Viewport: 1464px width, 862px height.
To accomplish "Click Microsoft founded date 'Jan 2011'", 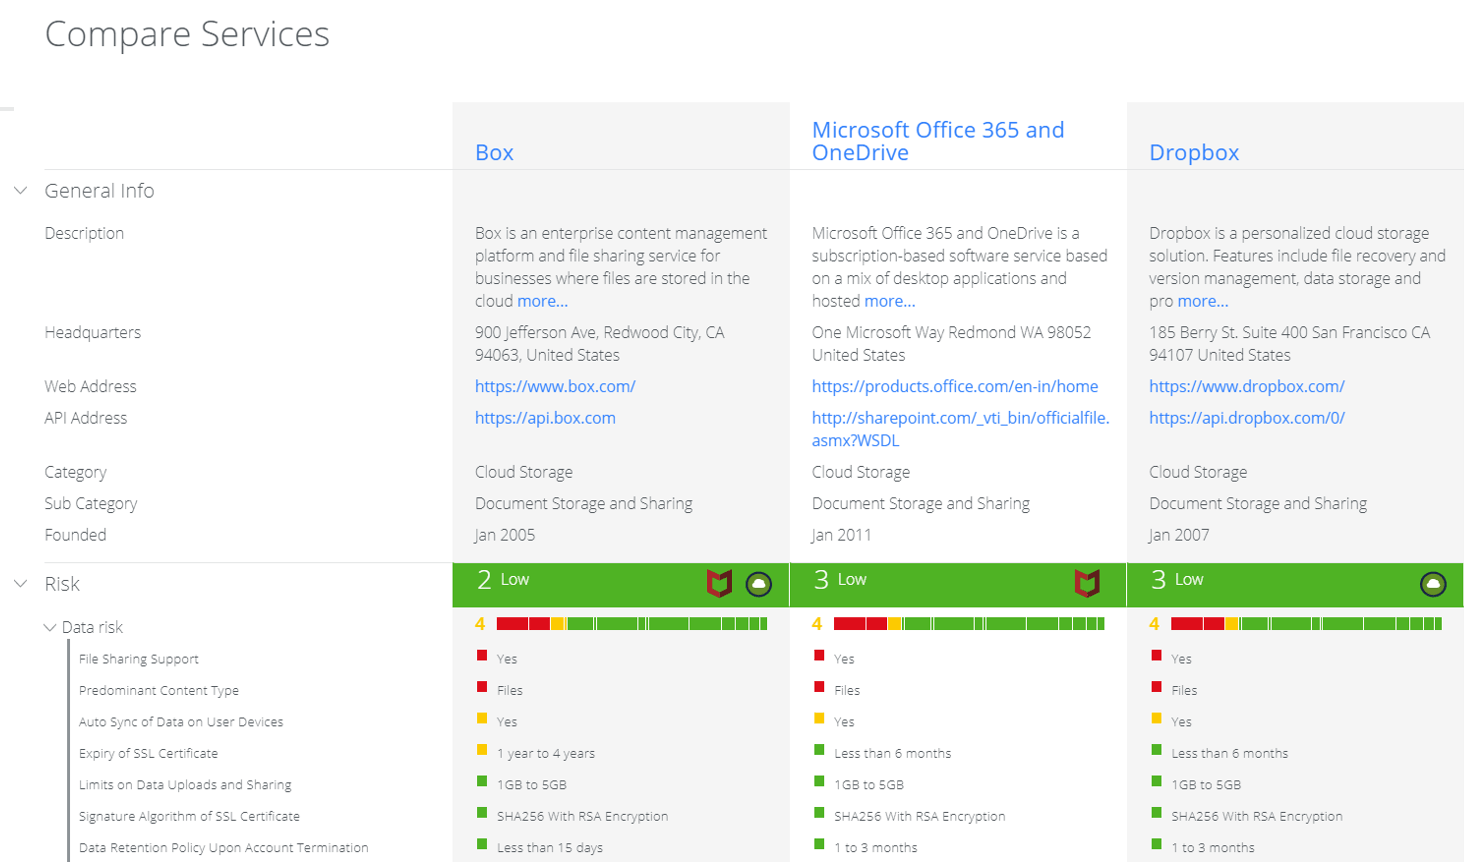I will pos(841,535).
